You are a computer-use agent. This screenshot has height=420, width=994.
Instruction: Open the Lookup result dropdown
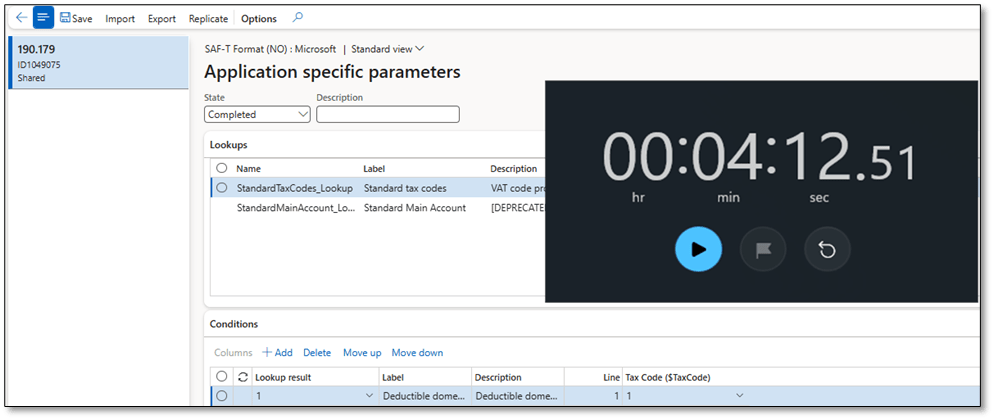pyautogui.click(x=369, y=396)
